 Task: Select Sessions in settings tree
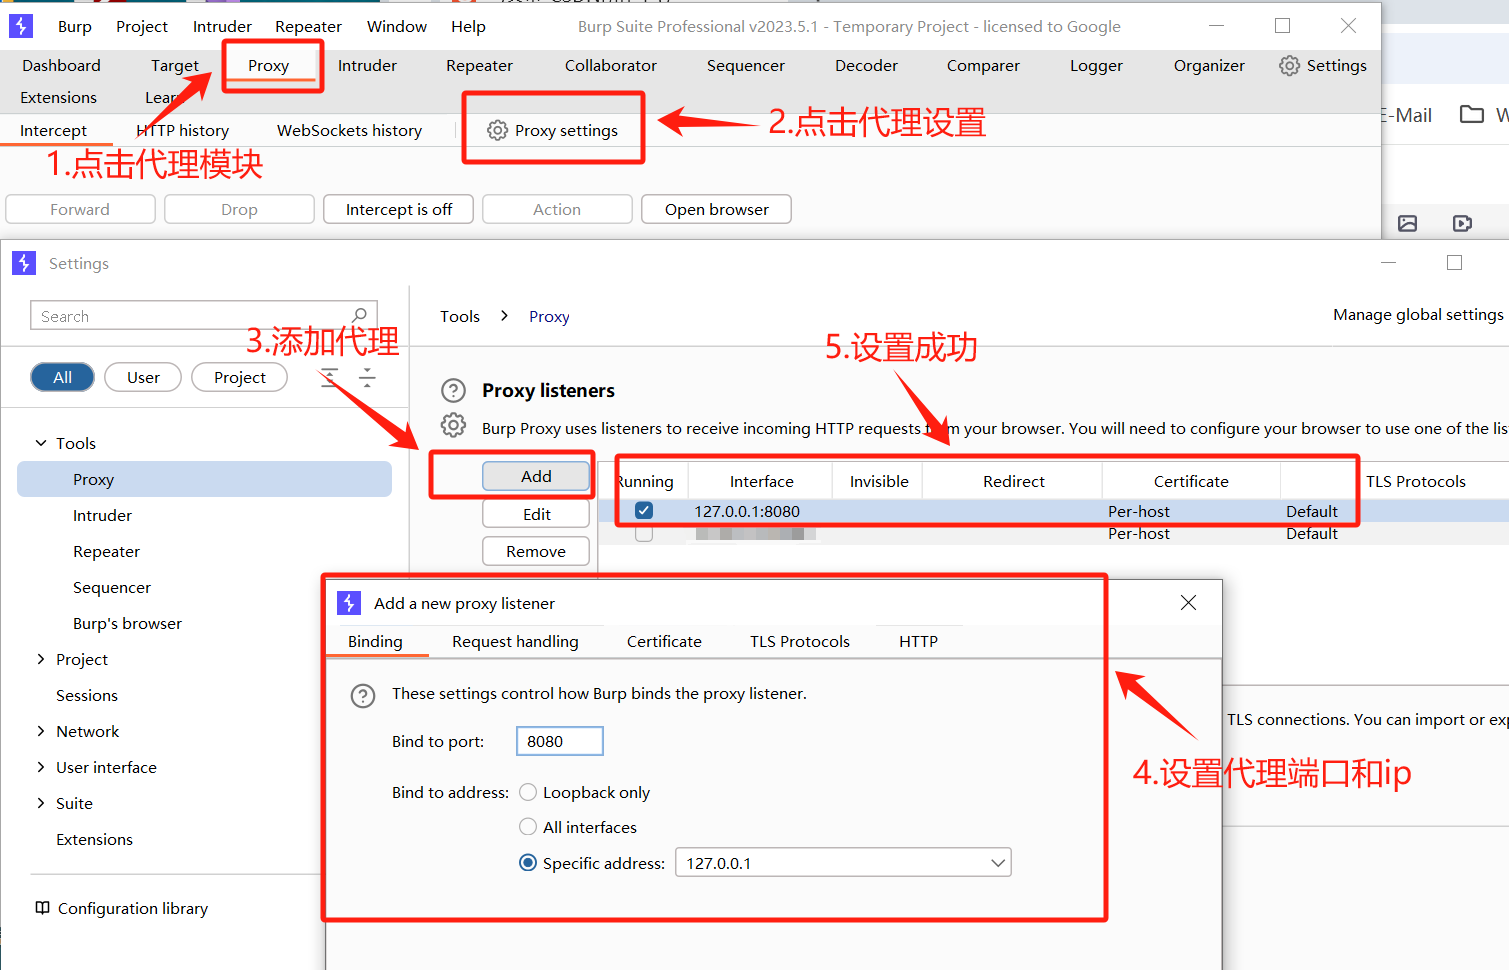tap(87, 695)
